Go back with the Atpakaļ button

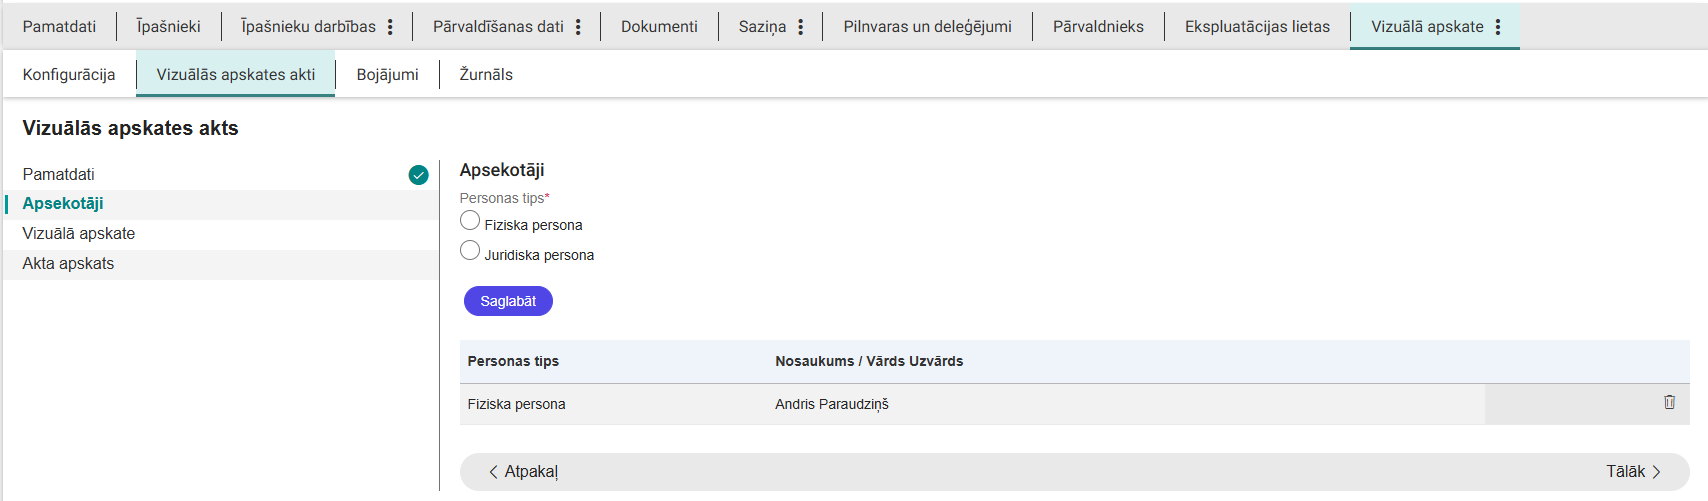click(x=523, y=472)
